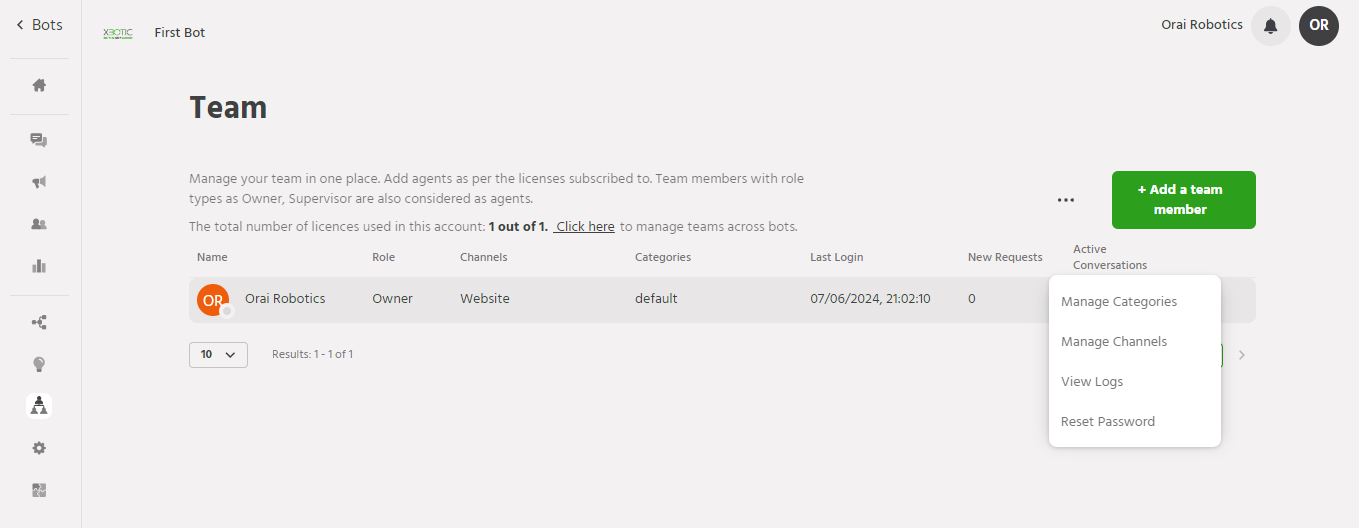This screenshot has height=528, width=1359.
Task: Open the puzzle piece integrations icon
Action: coord(39,490)
